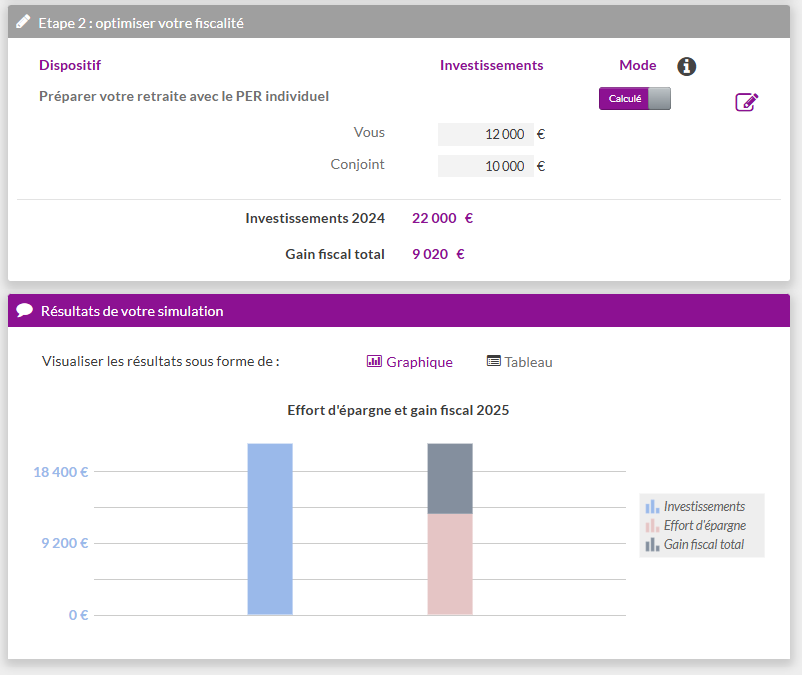
Task: Toggle the Calculé mode switch
Action: click(x=635, y=98)
